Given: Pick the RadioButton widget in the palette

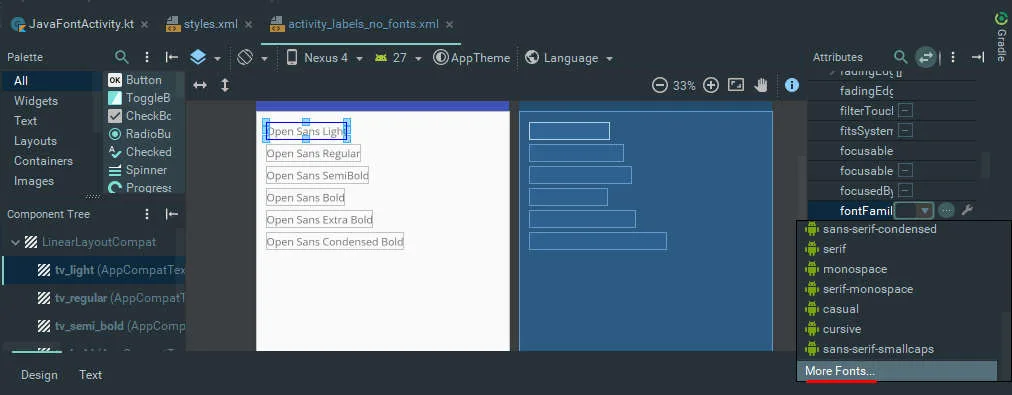Looking at the screenshot, I should [139, 134].
